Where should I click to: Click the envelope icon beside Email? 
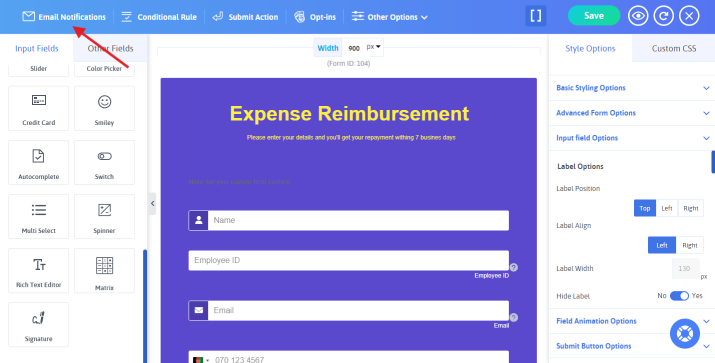tap(198, 311)
